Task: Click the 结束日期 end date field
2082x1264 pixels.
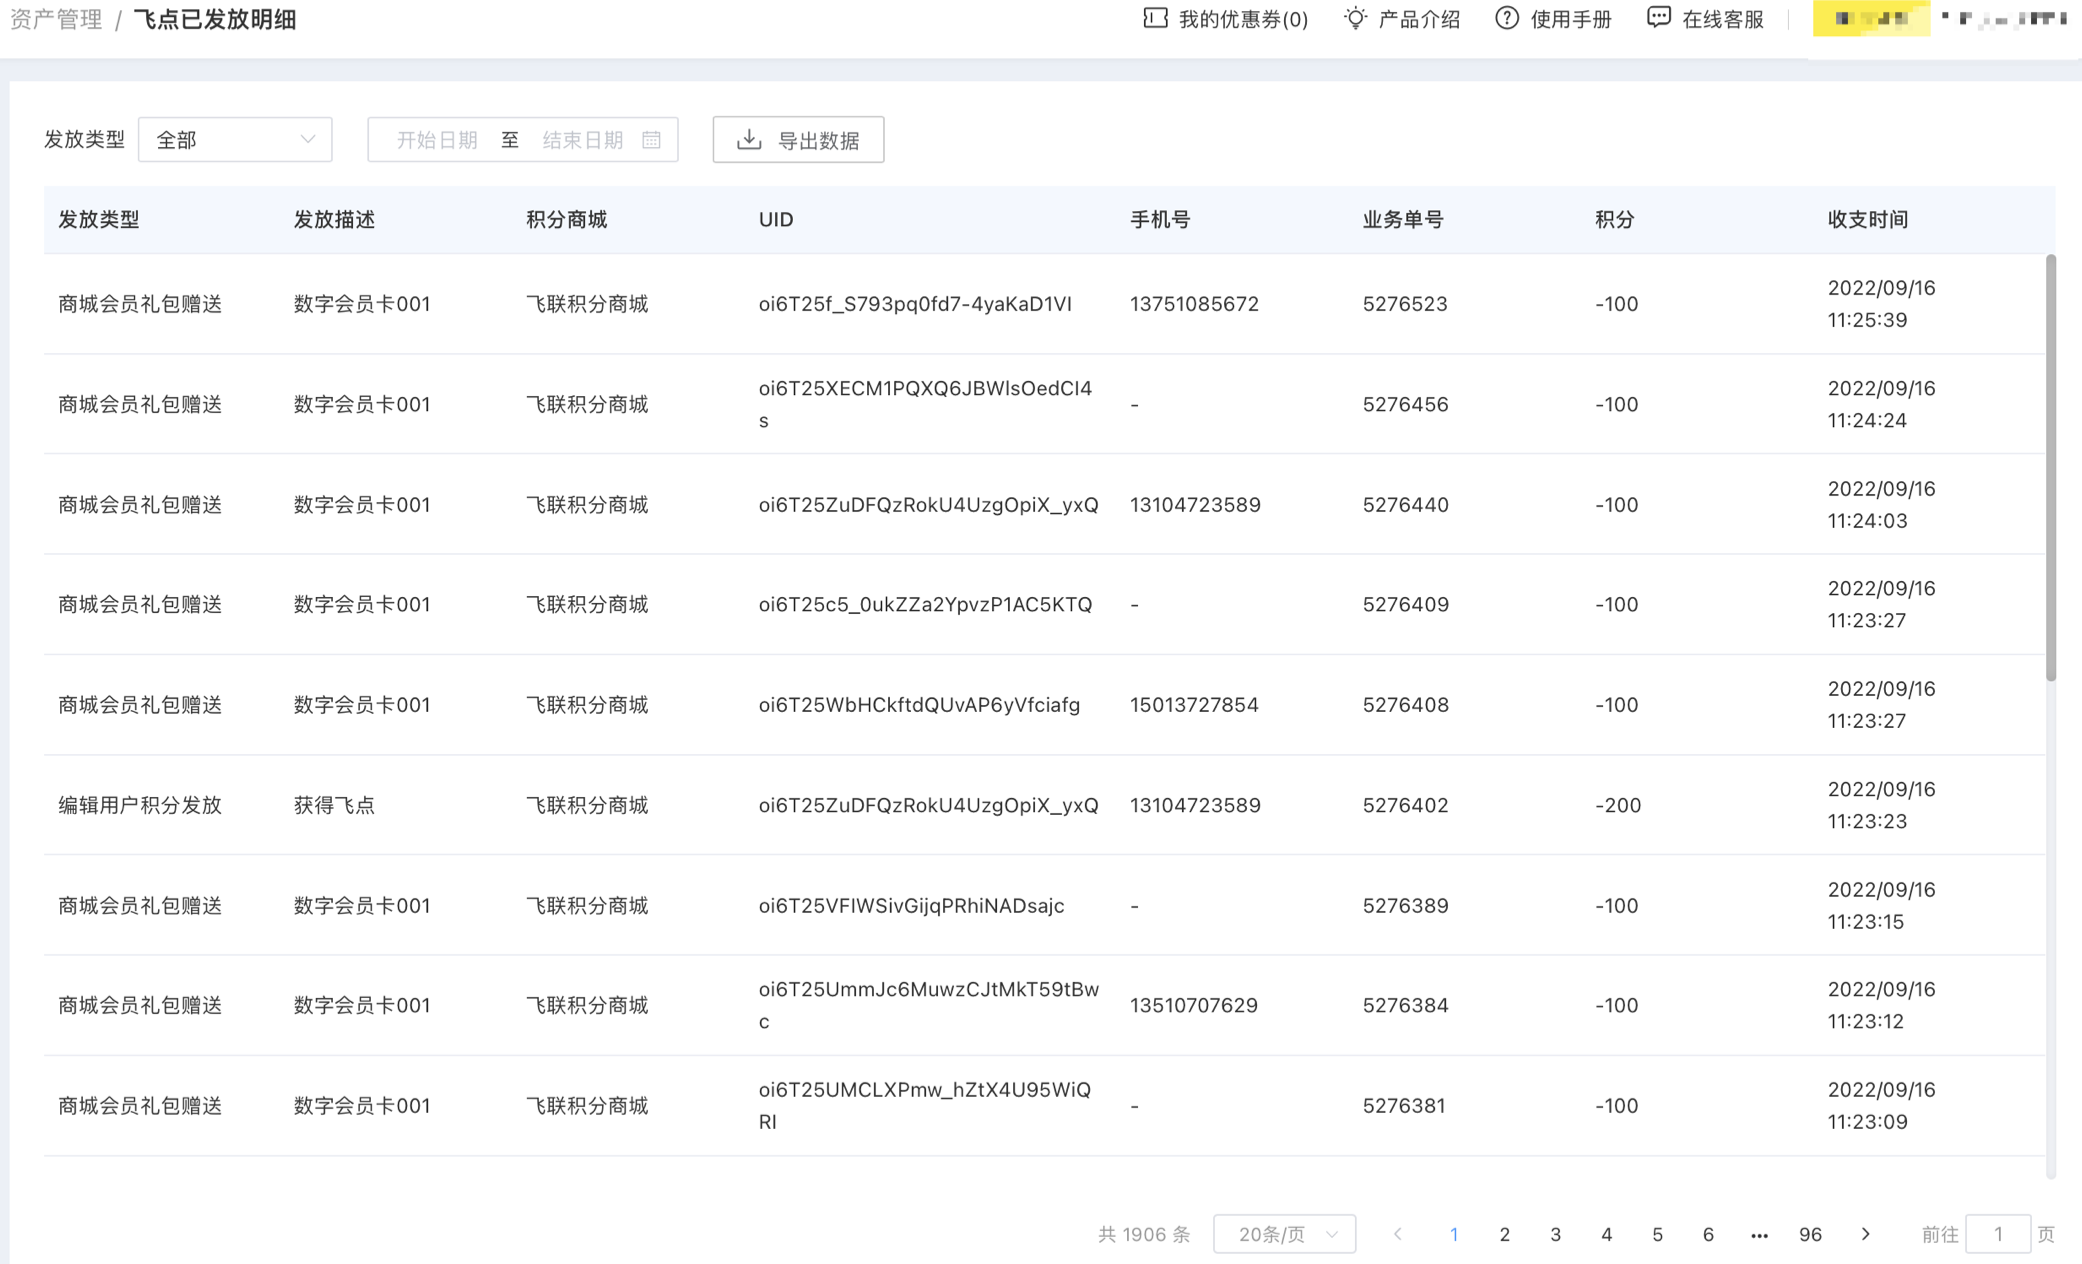Action: tap(582, 140)
